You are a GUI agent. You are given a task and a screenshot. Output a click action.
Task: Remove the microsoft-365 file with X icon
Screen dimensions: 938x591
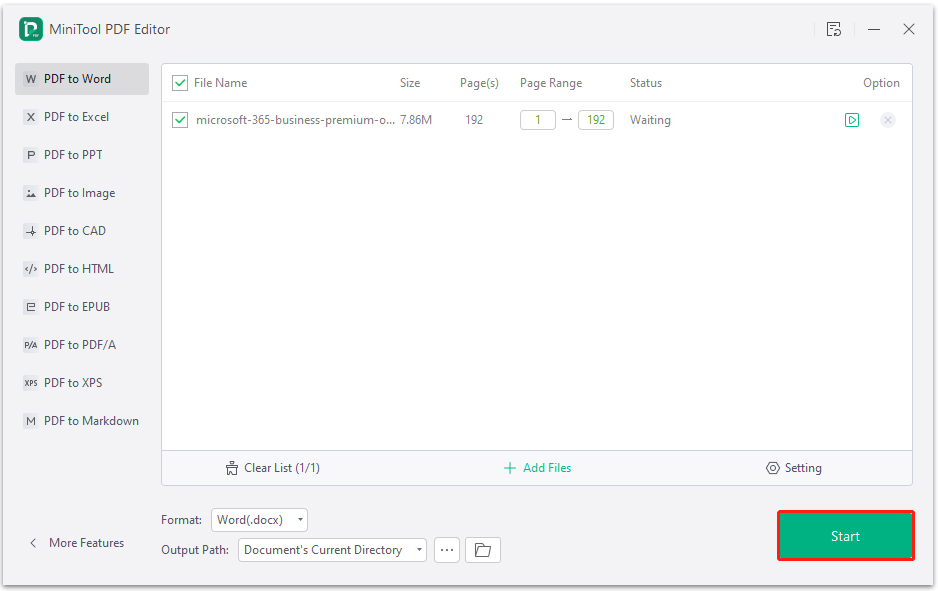coord(888,120)
